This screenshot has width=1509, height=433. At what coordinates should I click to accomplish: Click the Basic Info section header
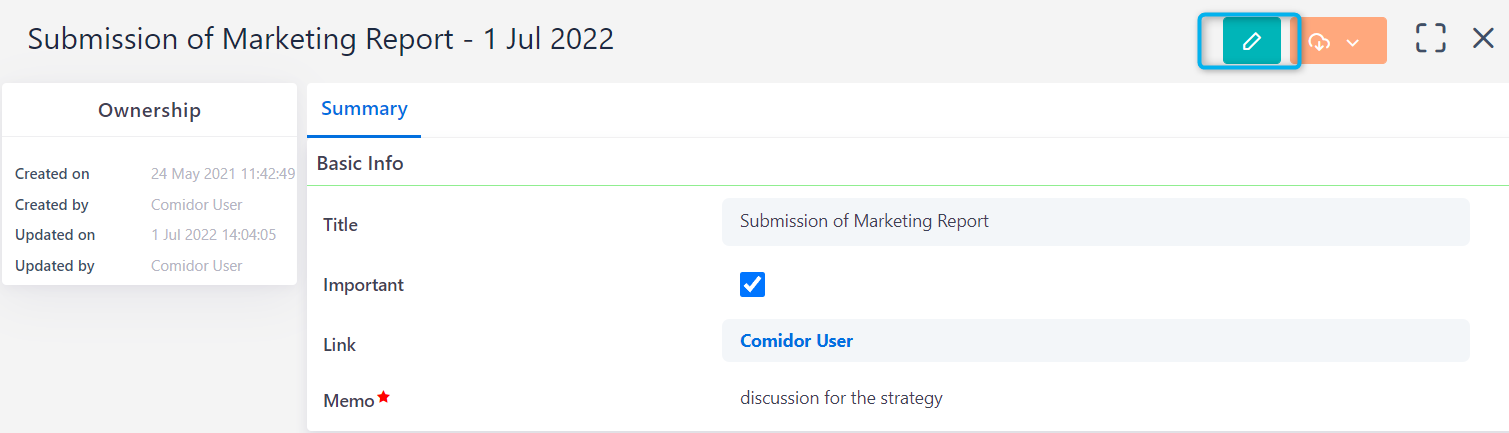[x=360, y=163]
